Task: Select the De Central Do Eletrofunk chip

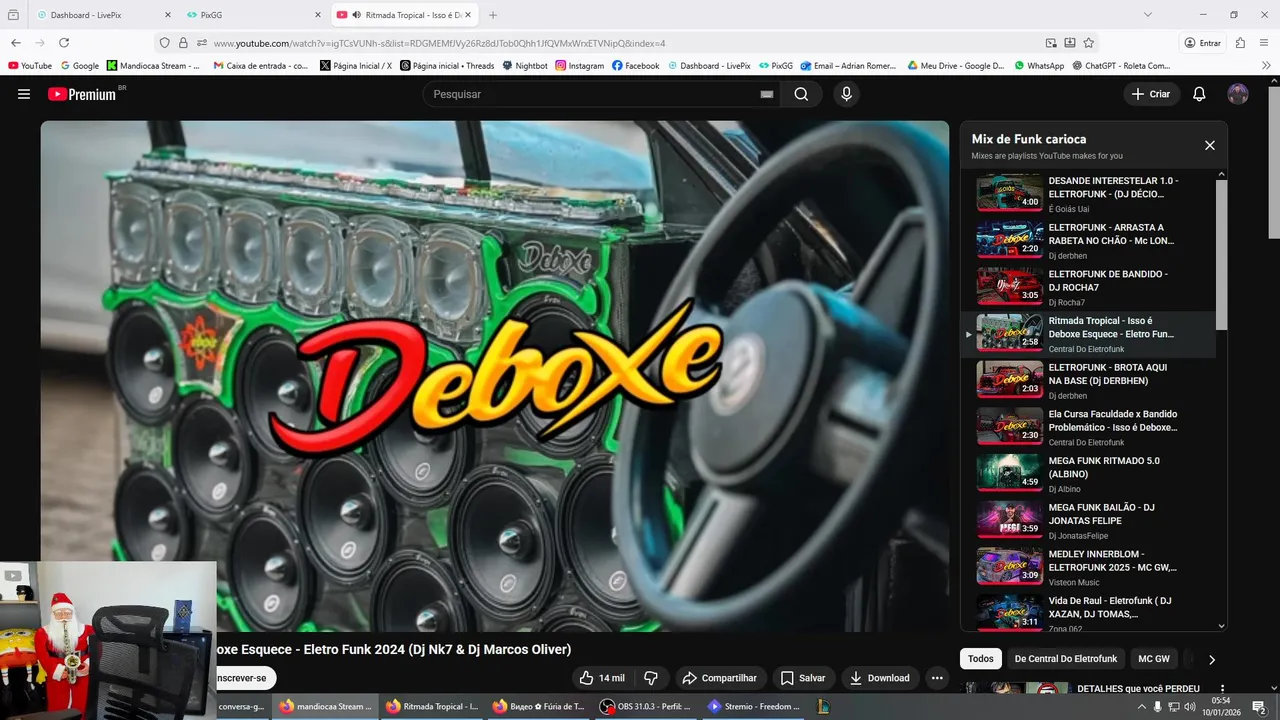Action: 1066,659
